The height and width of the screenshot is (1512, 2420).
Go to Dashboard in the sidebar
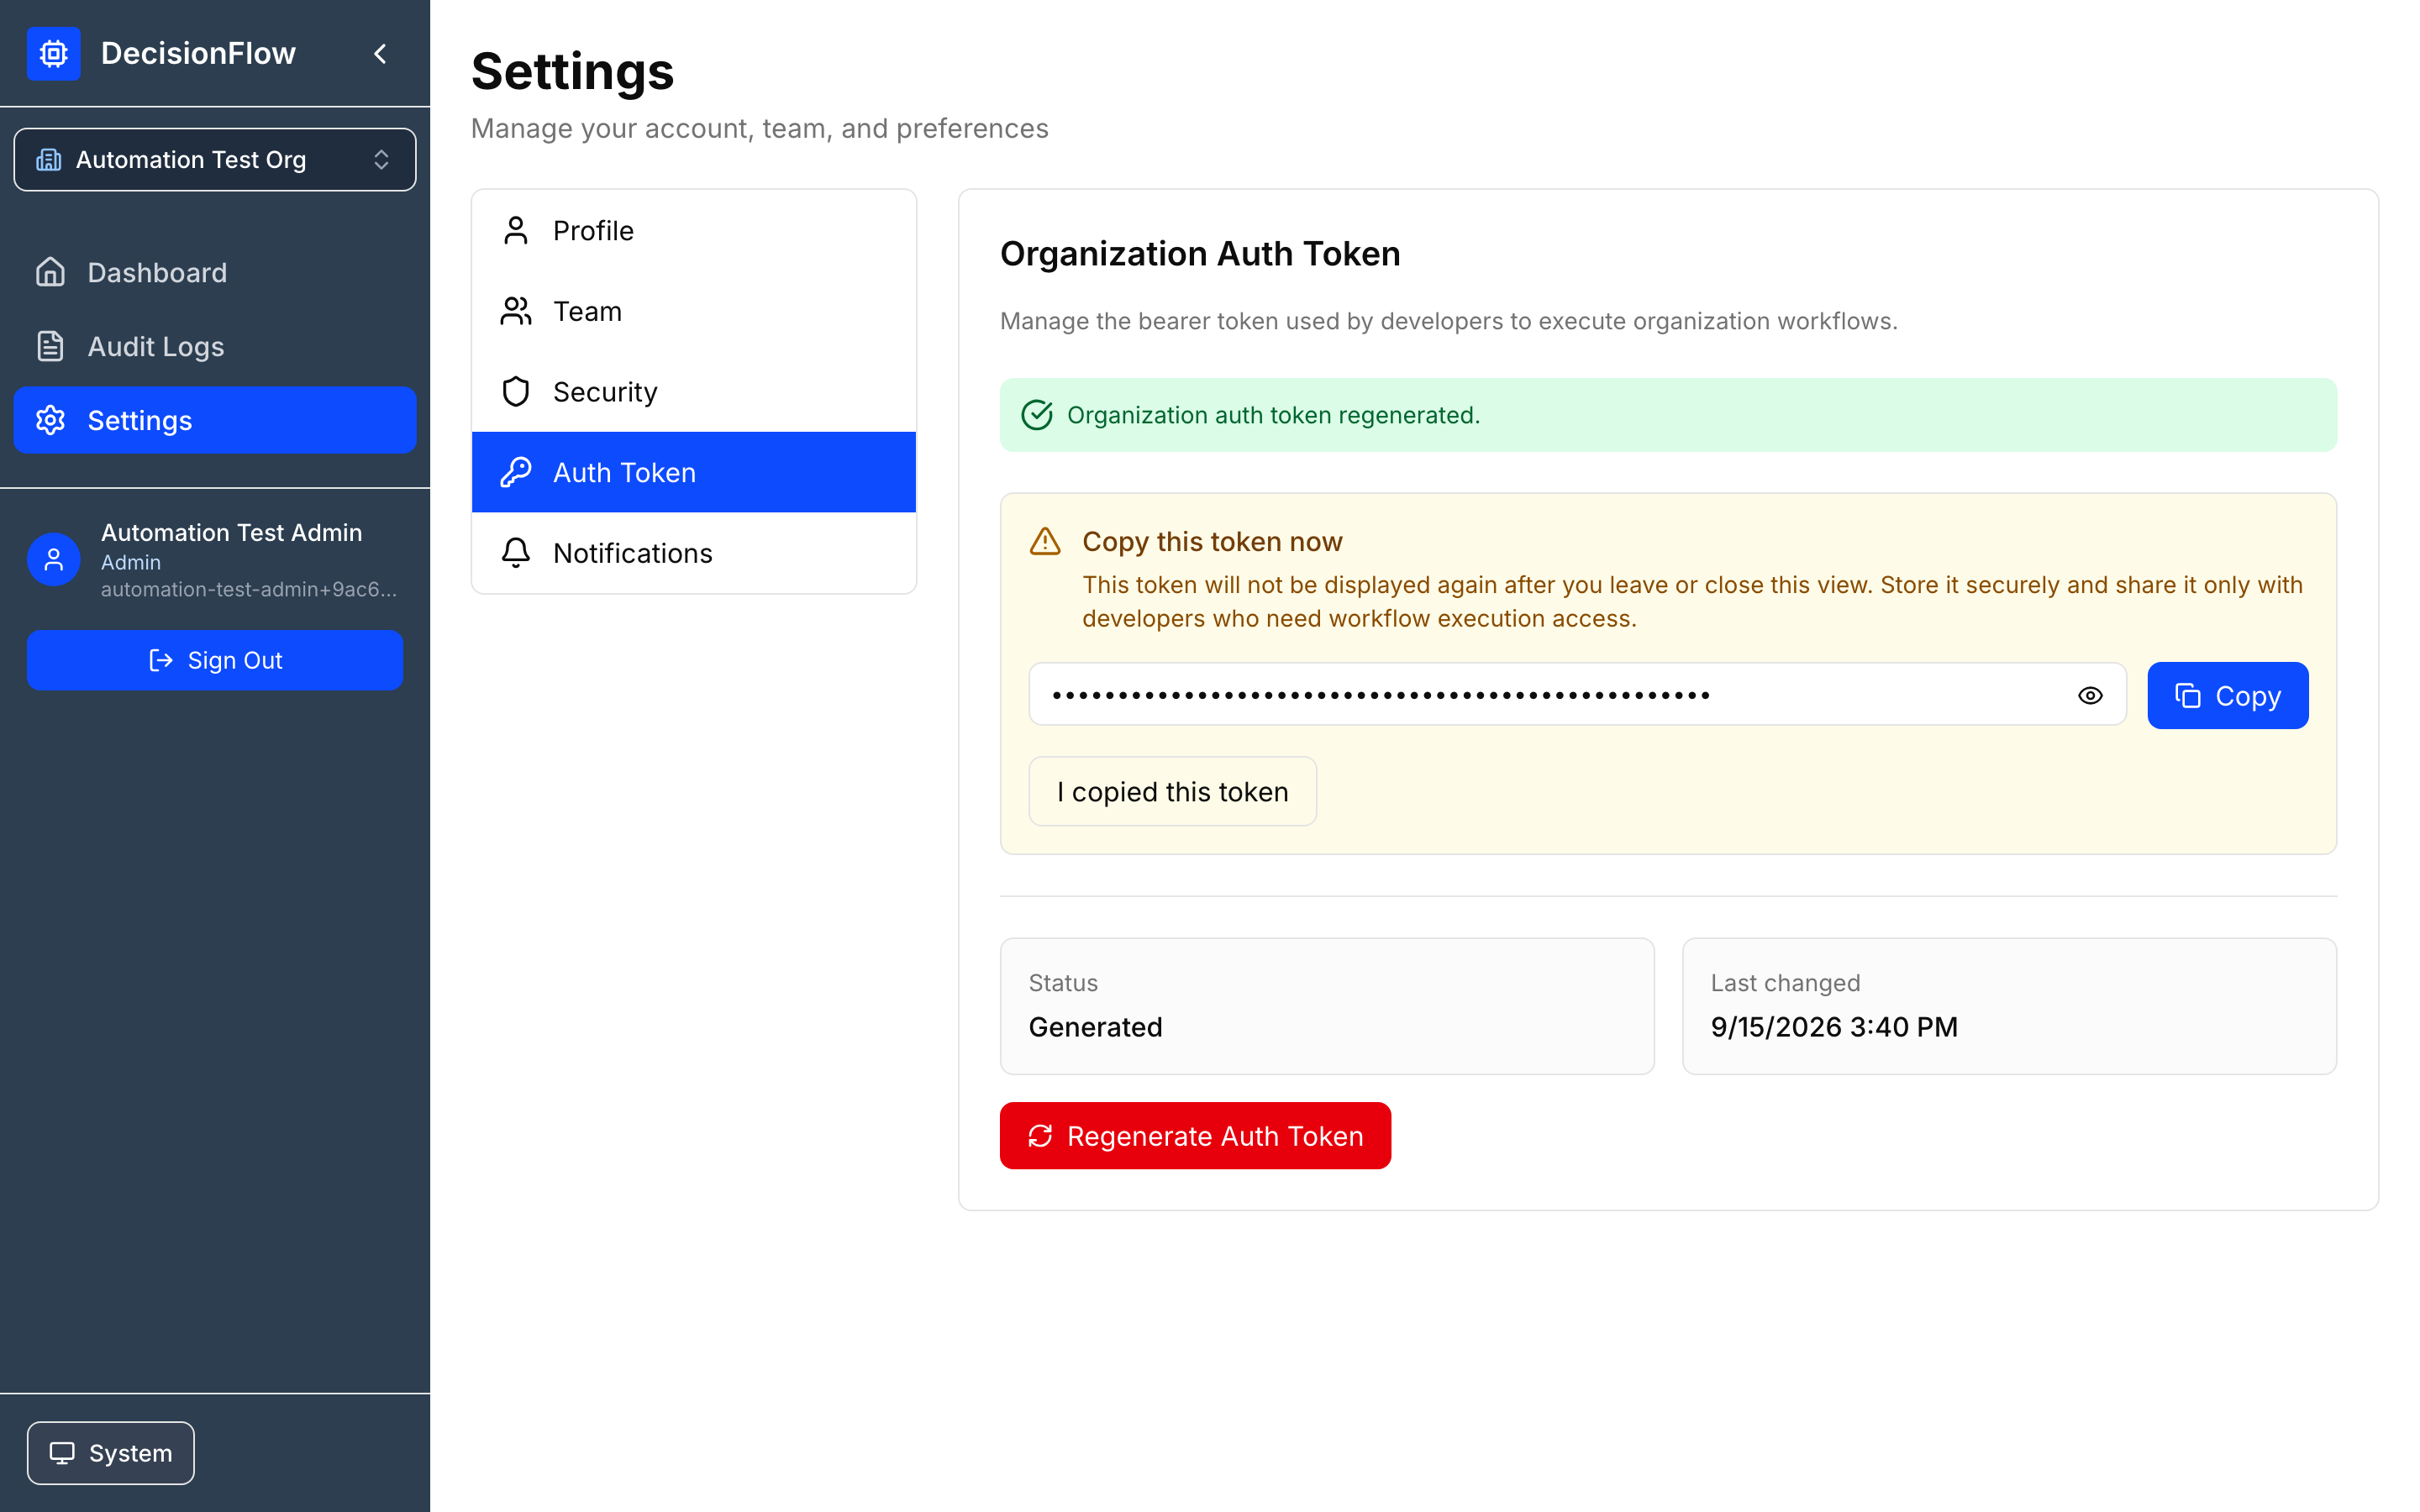pyautogui.click(x=215, y=272)
